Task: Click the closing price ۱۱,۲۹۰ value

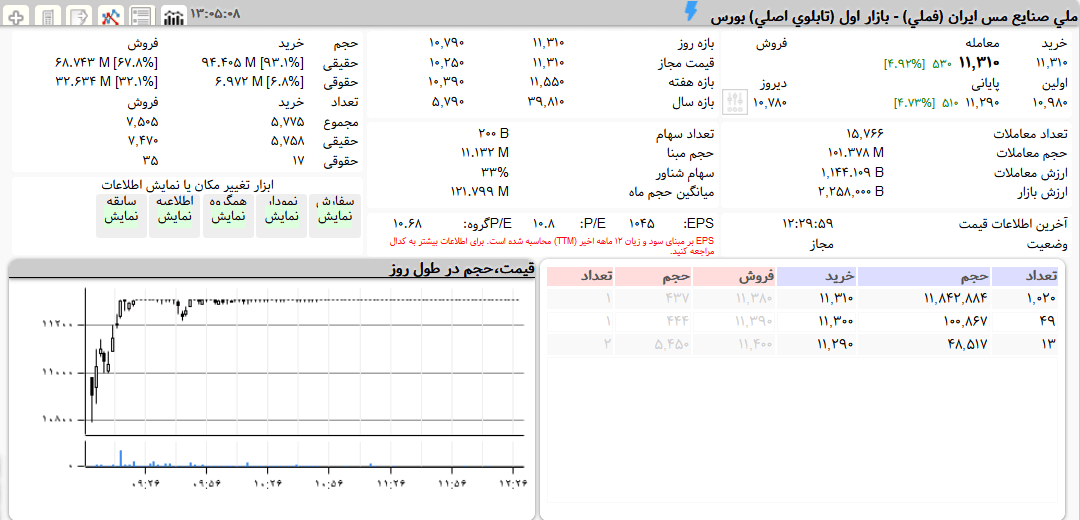Action: point(982,103)
